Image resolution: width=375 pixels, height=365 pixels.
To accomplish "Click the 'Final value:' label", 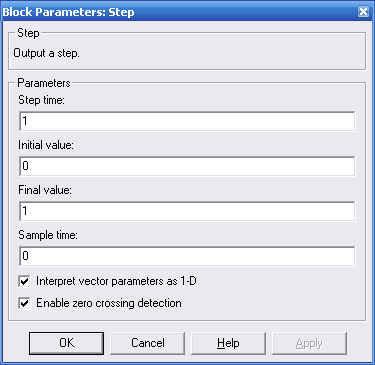I will [x=45, y=190].
